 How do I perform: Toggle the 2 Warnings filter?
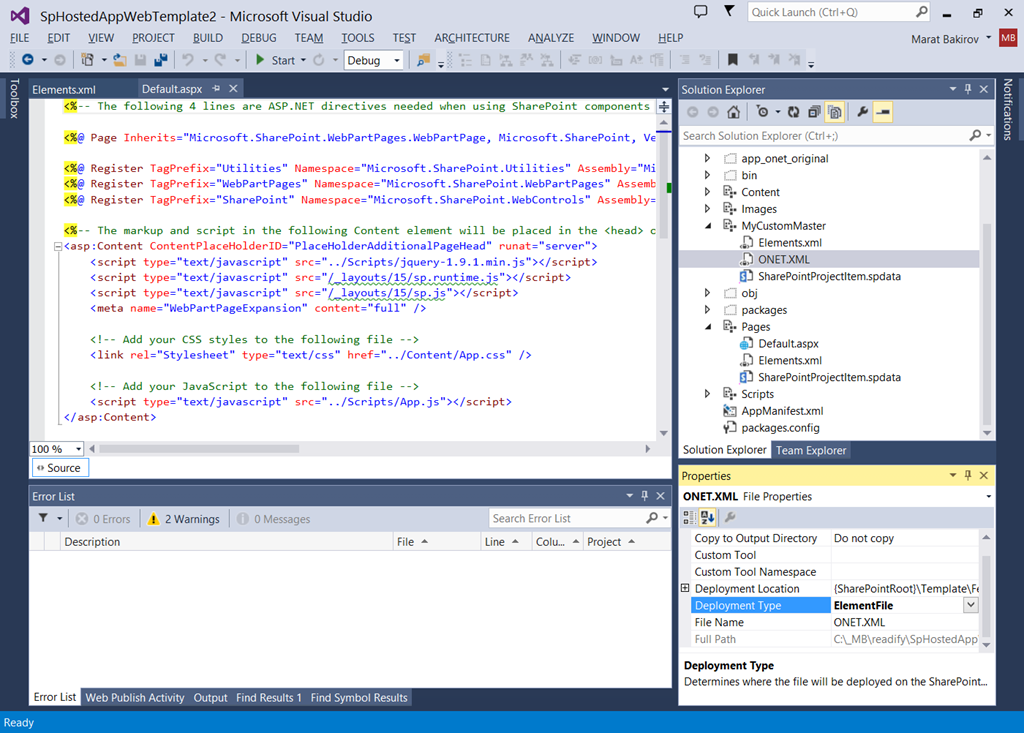pos(184,519)
